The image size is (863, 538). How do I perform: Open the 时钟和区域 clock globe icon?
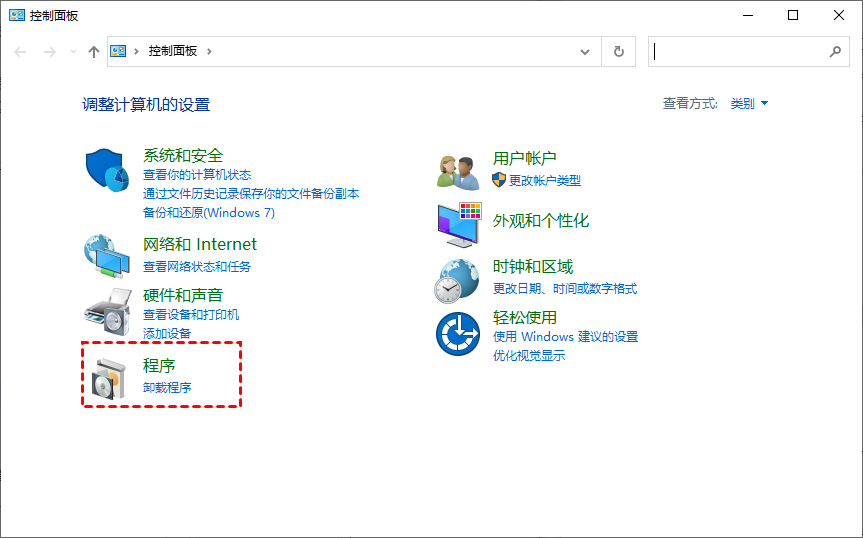456,281
